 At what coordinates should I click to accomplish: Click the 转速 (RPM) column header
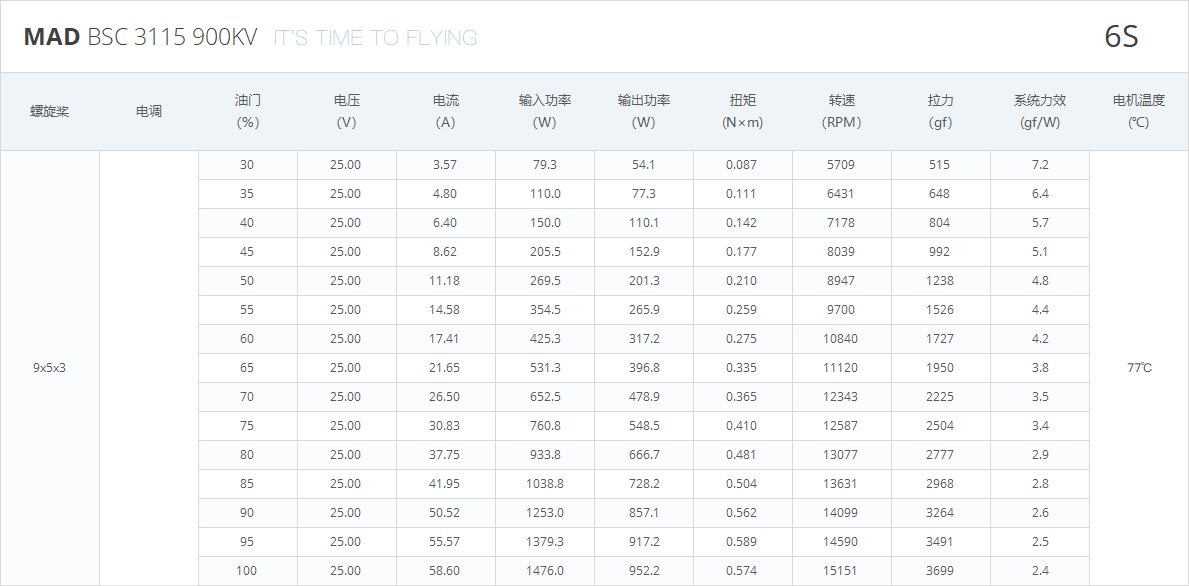tap(842, 111)
